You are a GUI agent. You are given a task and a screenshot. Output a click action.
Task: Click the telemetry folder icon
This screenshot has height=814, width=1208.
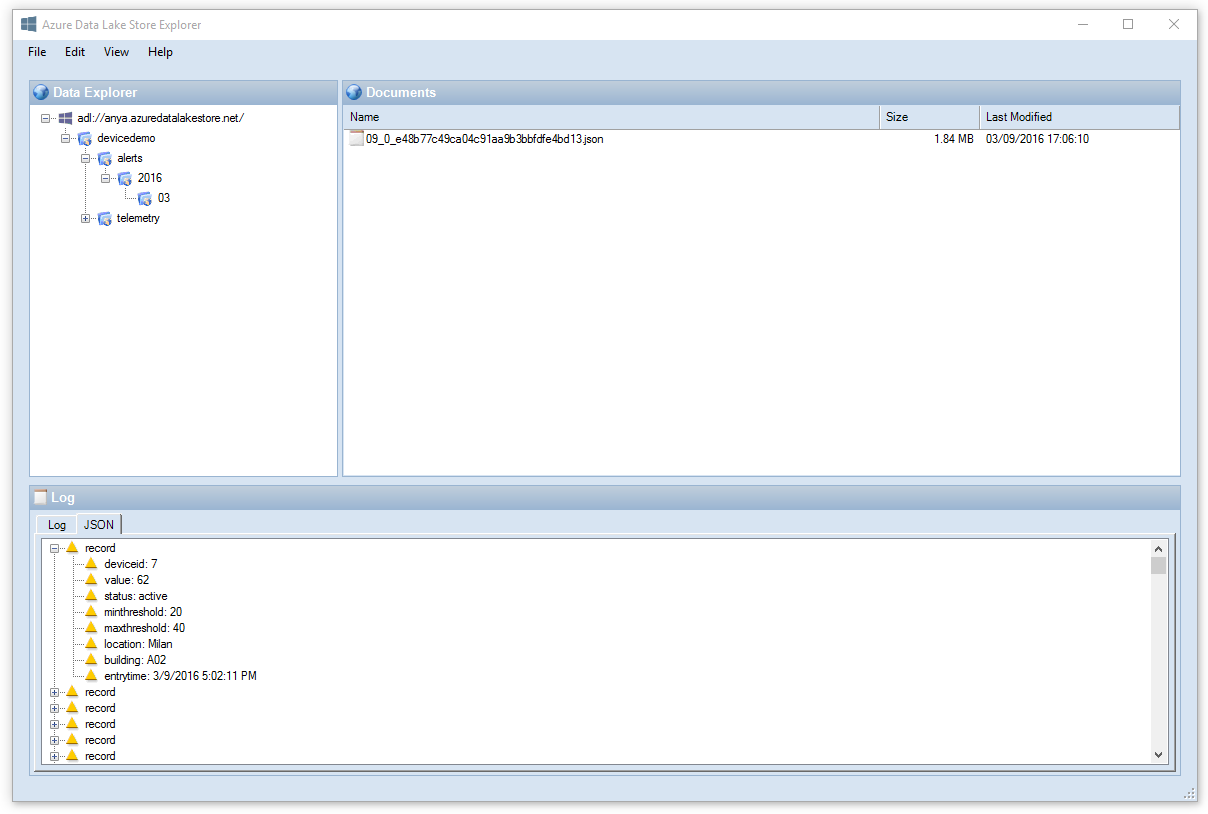[105, 218]
